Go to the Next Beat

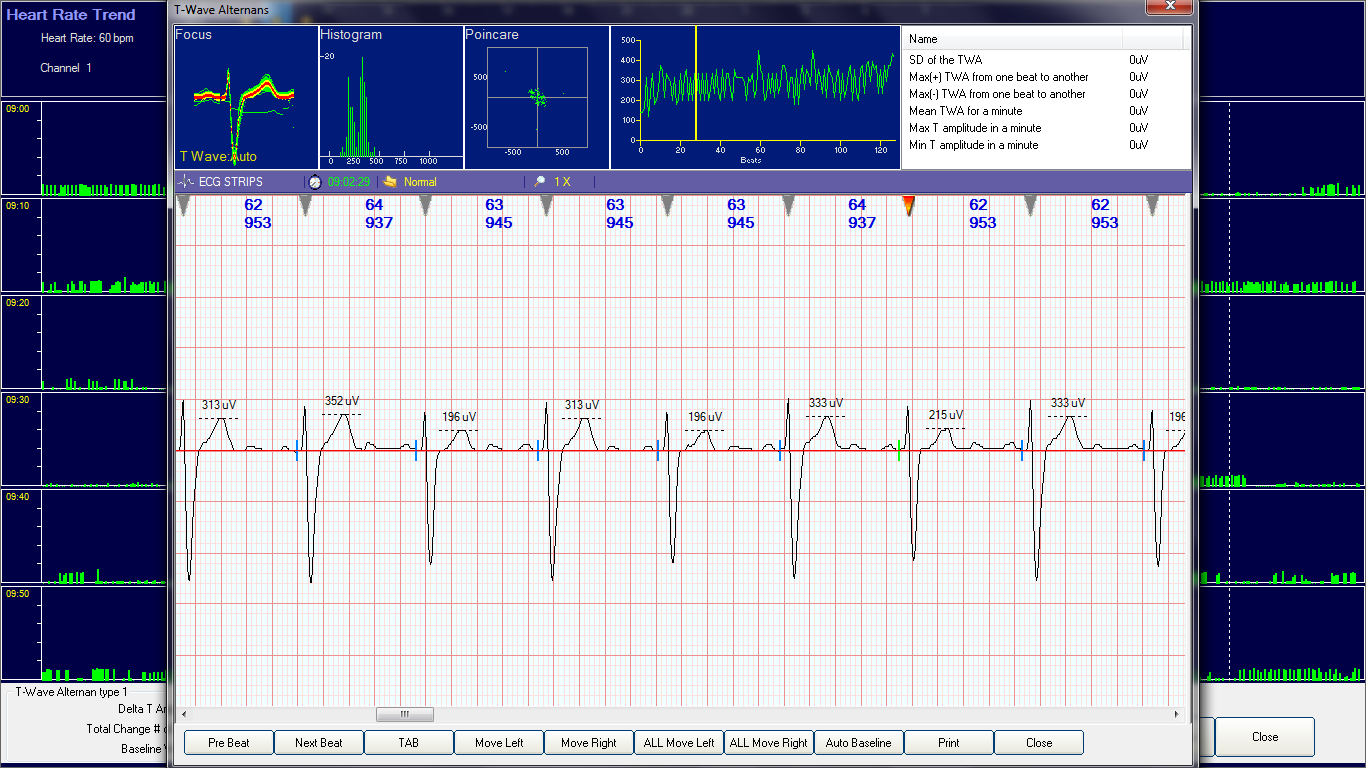pyautogui.click(x=319, y=743)
